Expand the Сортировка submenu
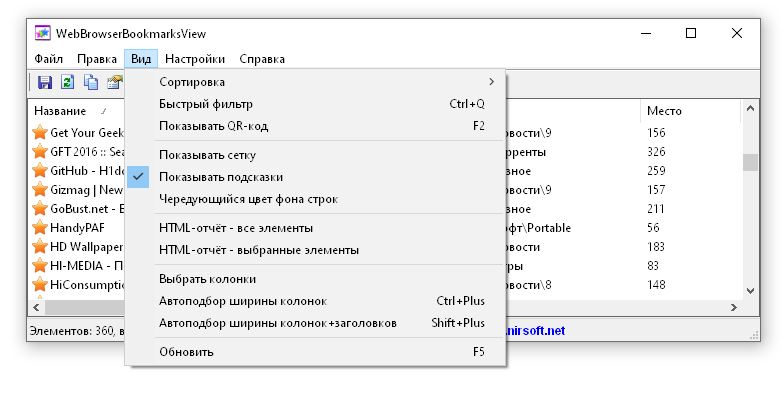 315,82
